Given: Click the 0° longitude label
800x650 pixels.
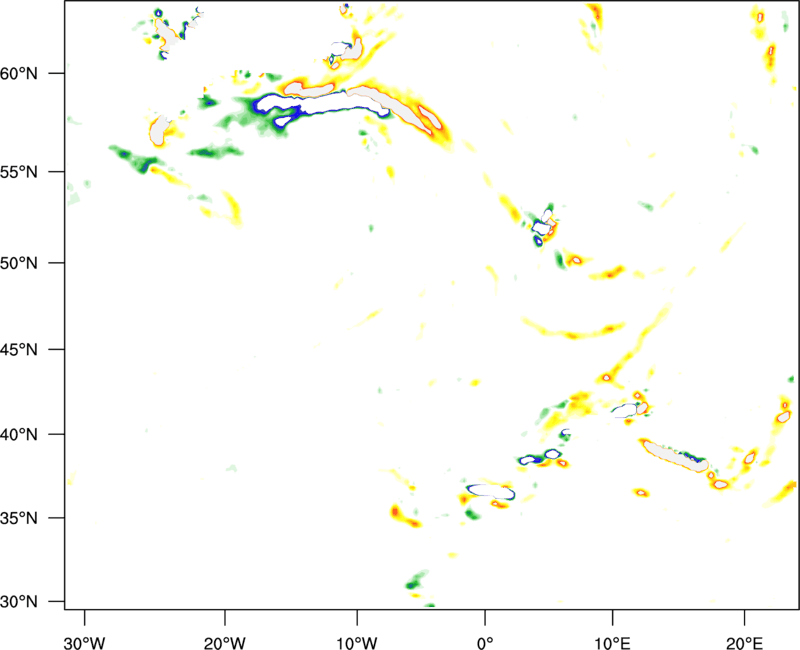Looking at the screenshot, I should click(x=485, y=643).
